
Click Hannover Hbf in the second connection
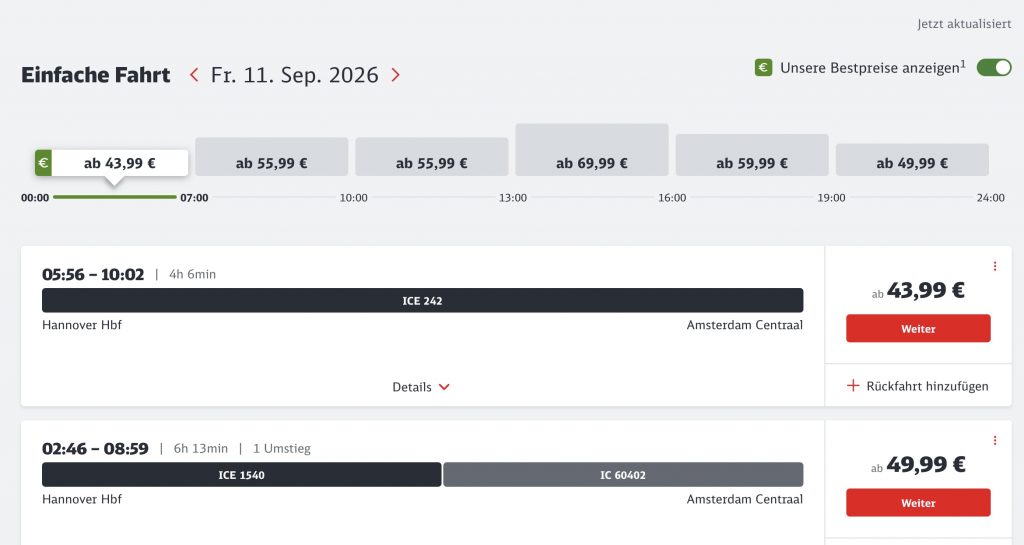click(82, 499)
